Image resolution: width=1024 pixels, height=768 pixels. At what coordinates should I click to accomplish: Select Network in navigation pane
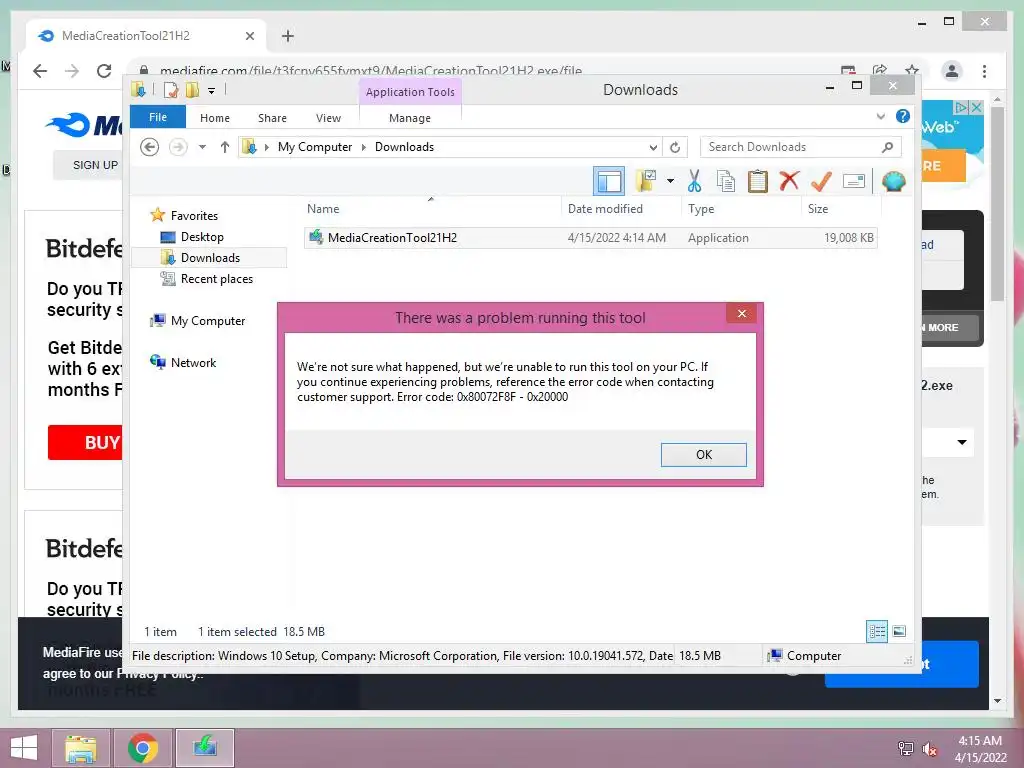point(193,362)
